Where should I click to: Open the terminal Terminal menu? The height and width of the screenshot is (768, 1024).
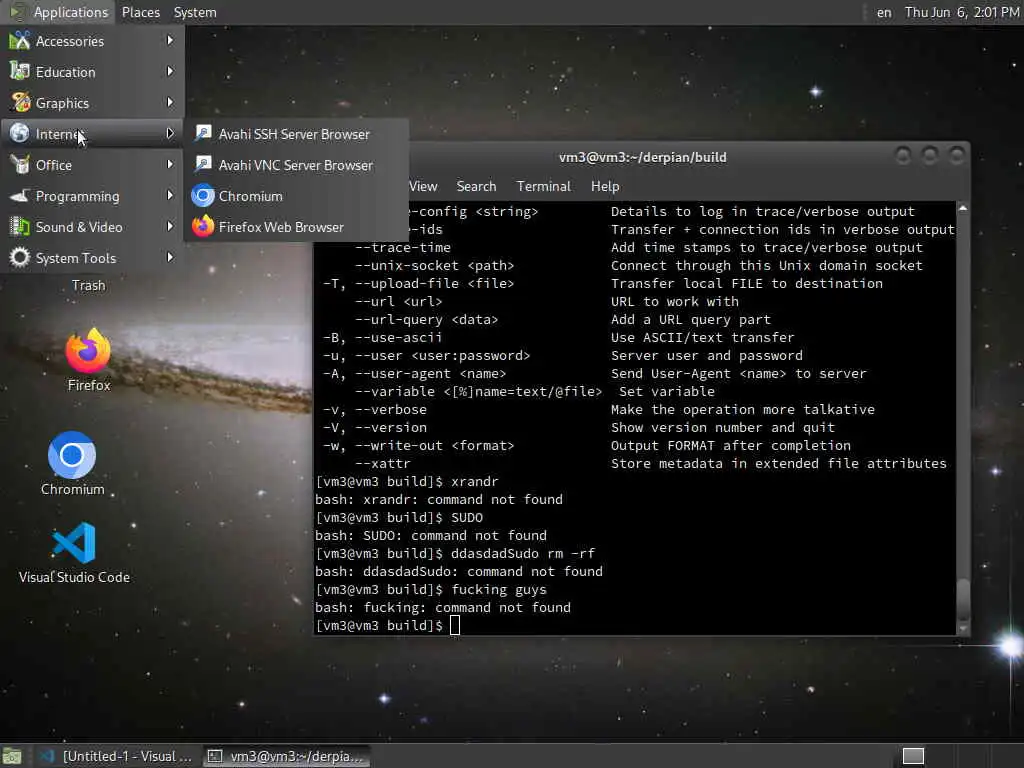543,186
